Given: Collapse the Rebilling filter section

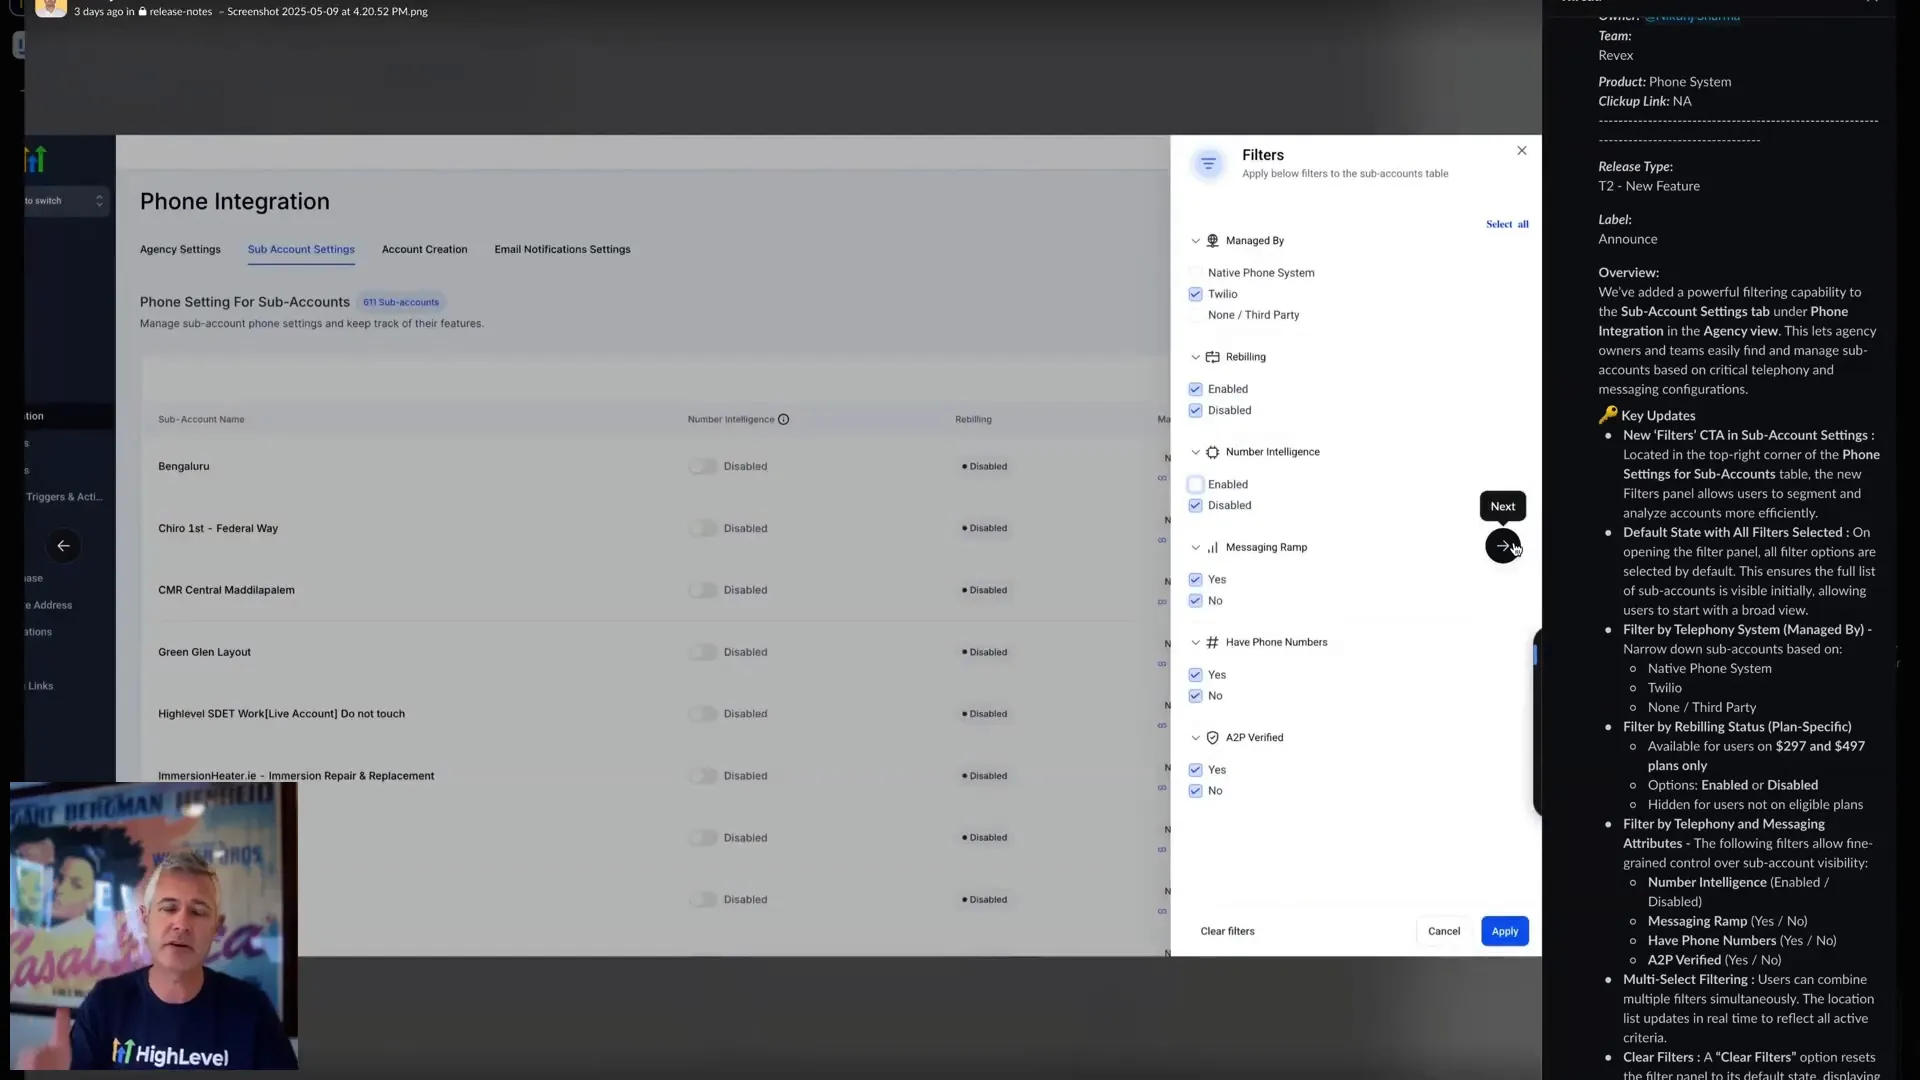Looking at the screenshot, I should (1195, 357).
